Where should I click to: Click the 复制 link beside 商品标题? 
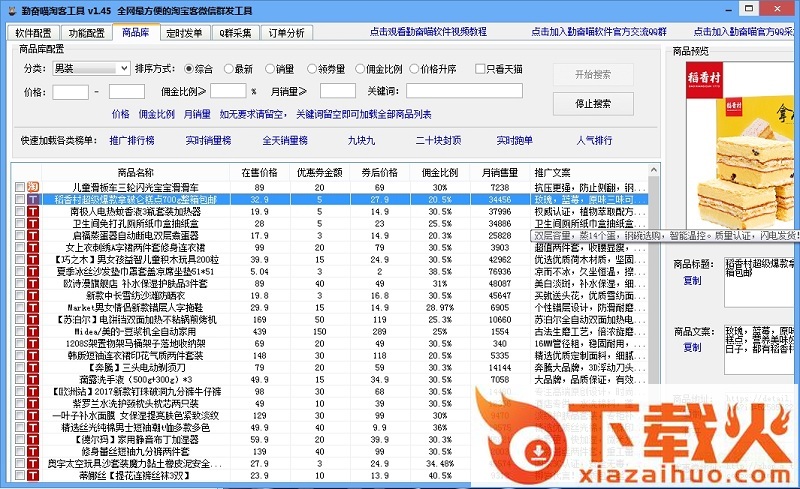pyautogui.click(x=692, y=281)
